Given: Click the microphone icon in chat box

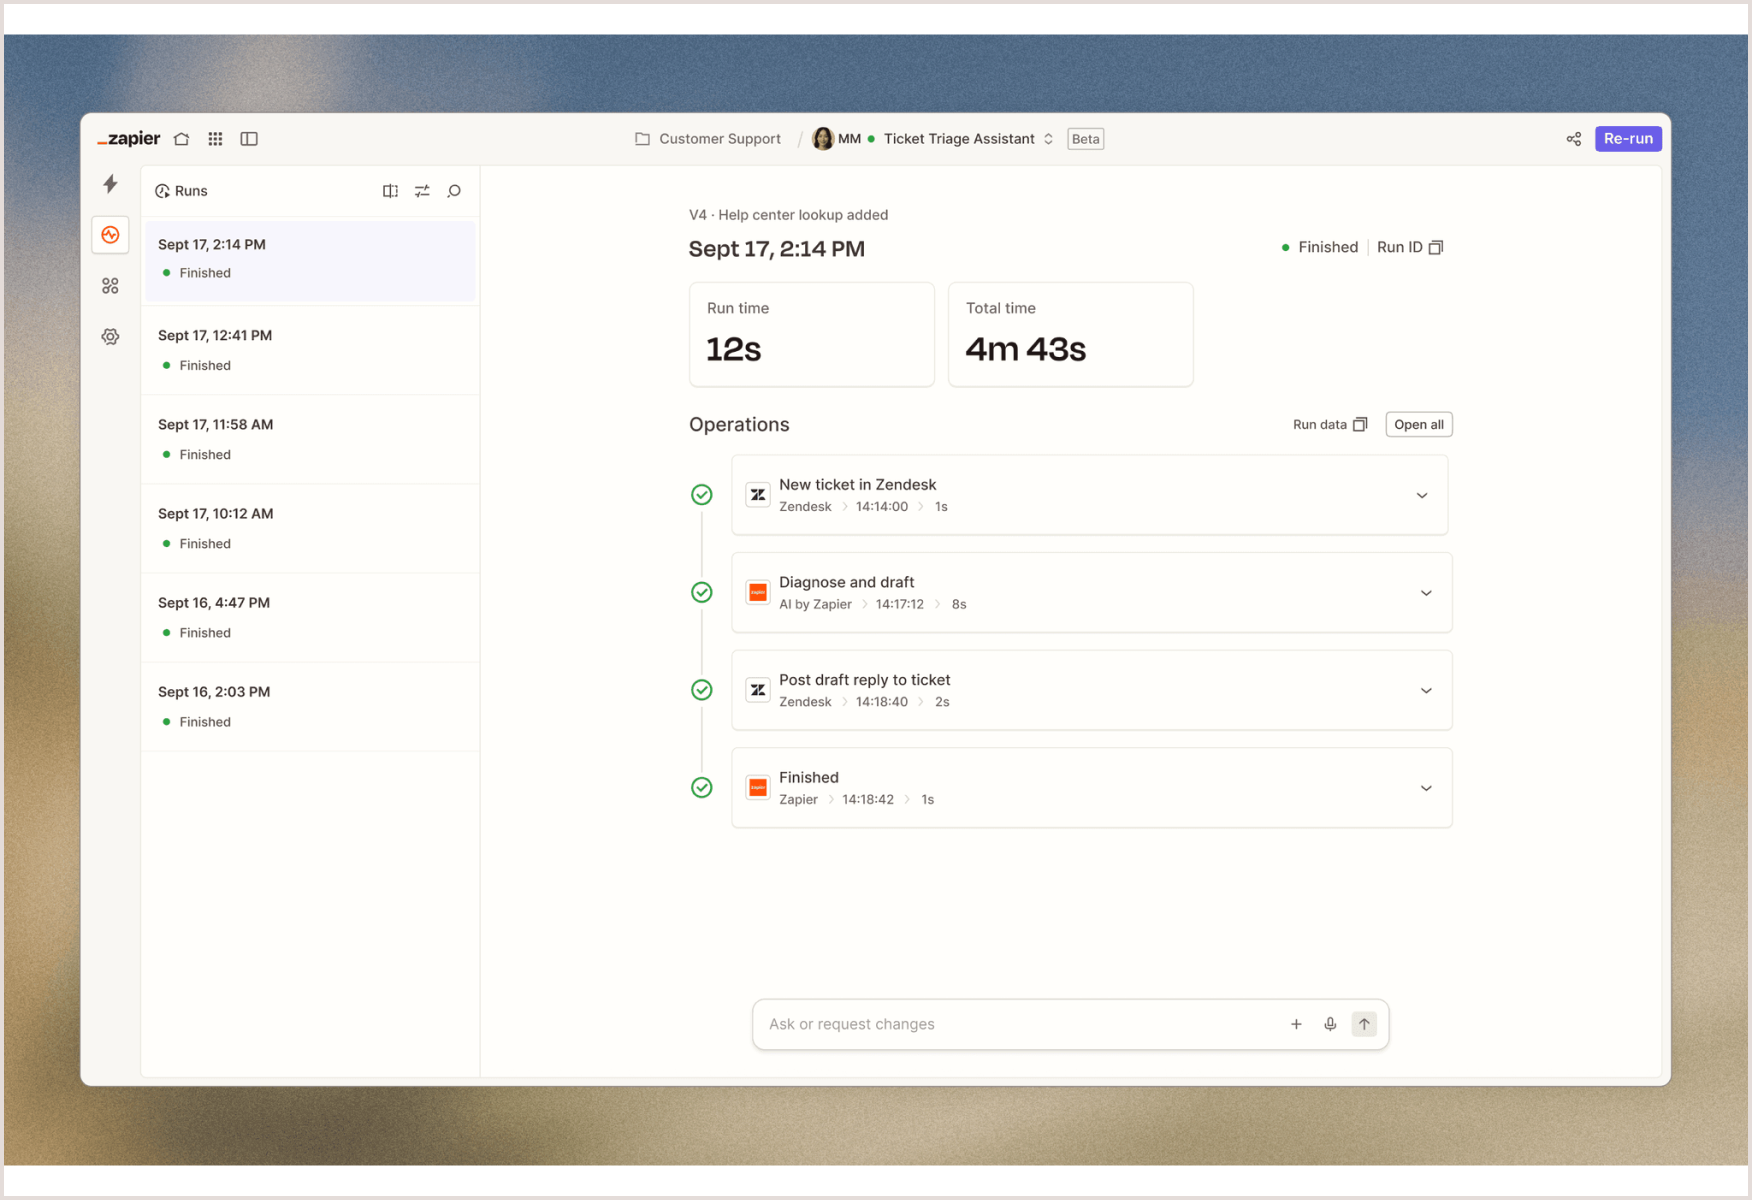Looking at the screenshot, I should [1330, 1024].
